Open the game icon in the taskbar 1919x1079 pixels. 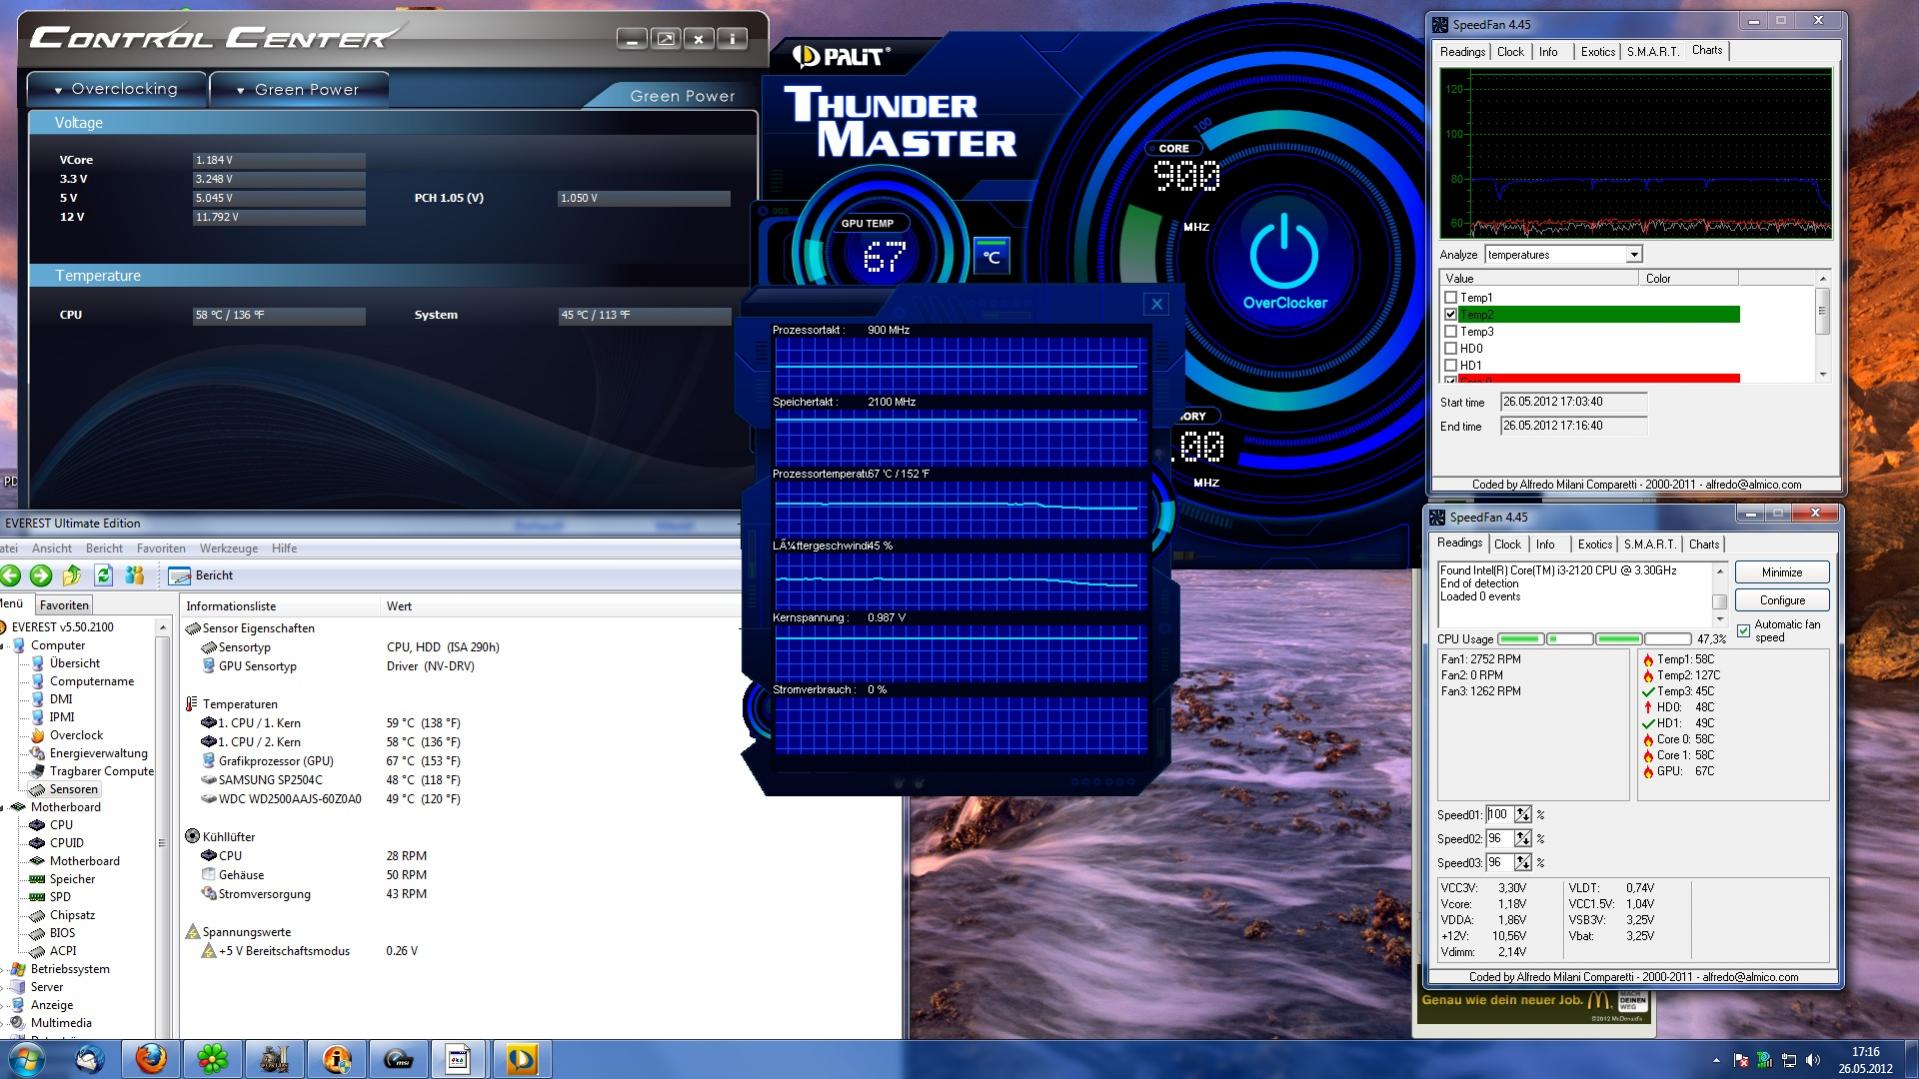(x=274, y=1059)
